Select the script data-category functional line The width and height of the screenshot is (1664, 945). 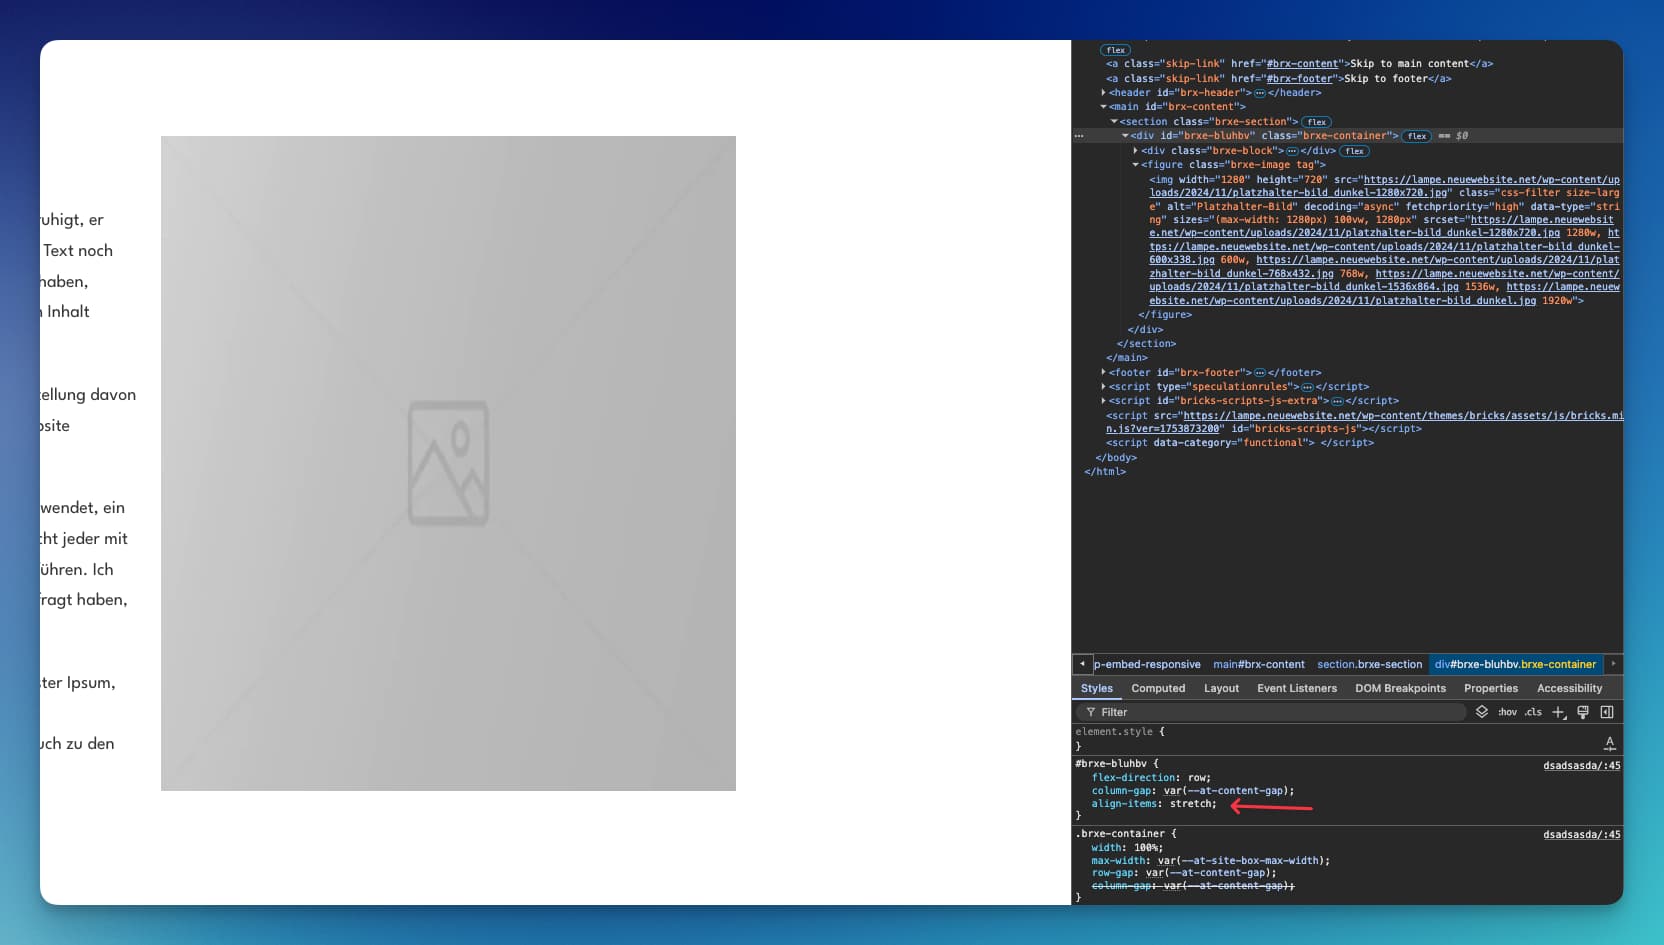(x=1240, y=443)
